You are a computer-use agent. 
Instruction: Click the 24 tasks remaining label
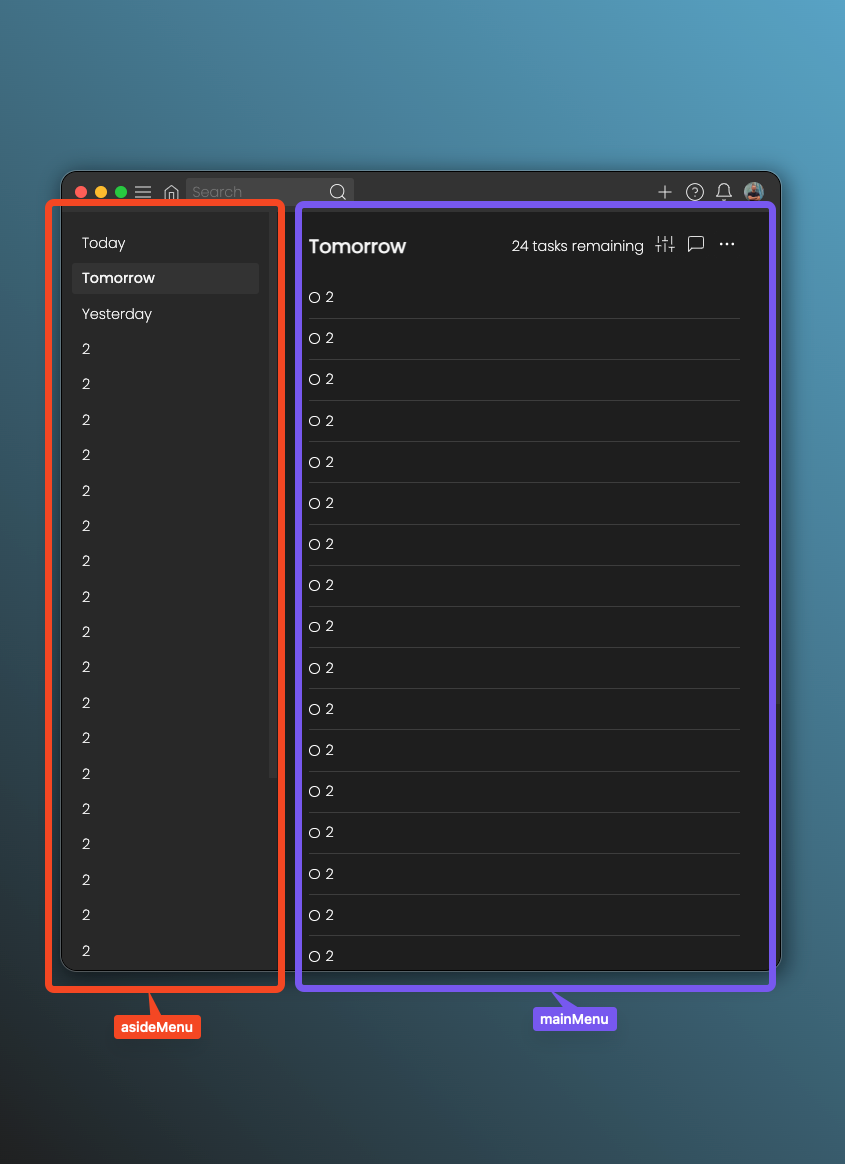click(x=577, y=246)
